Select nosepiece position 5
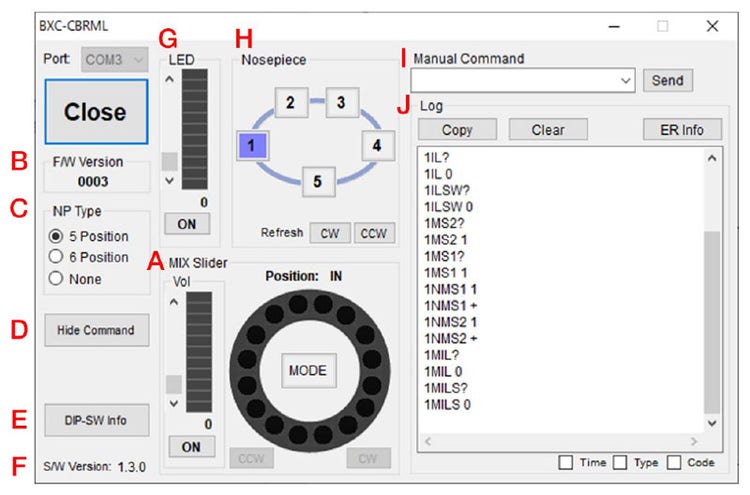This screenshot has height=495, width=750. point(317,182)
